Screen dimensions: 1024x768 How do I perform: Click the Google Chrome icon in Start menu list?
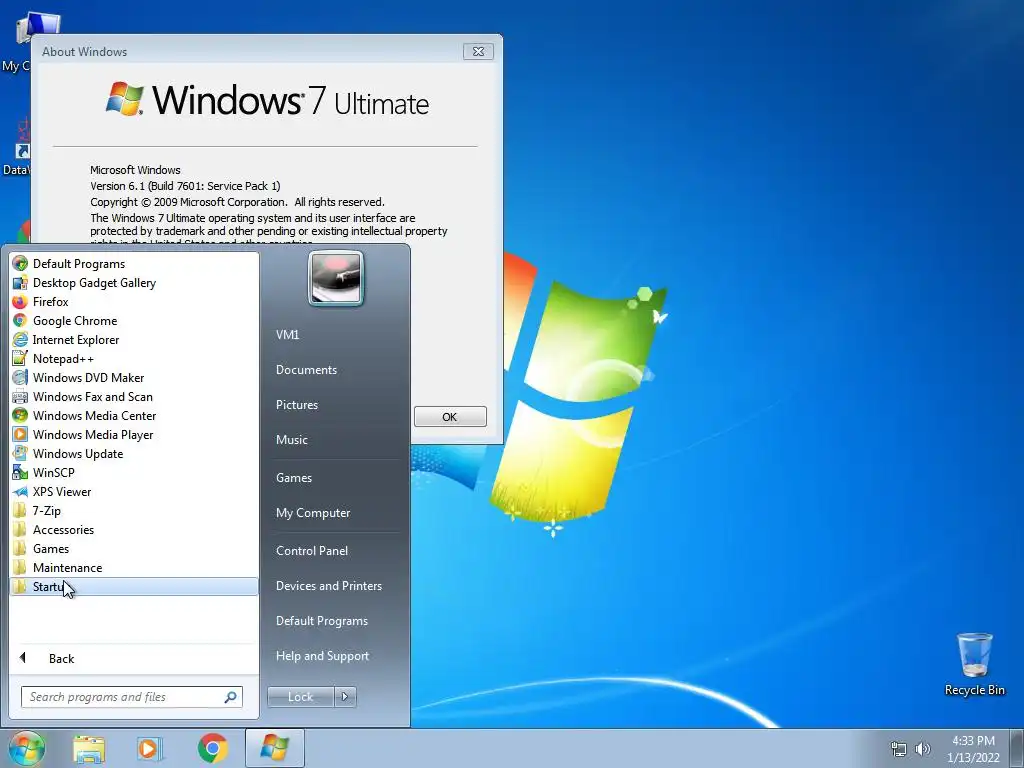(x=20, y=321)
